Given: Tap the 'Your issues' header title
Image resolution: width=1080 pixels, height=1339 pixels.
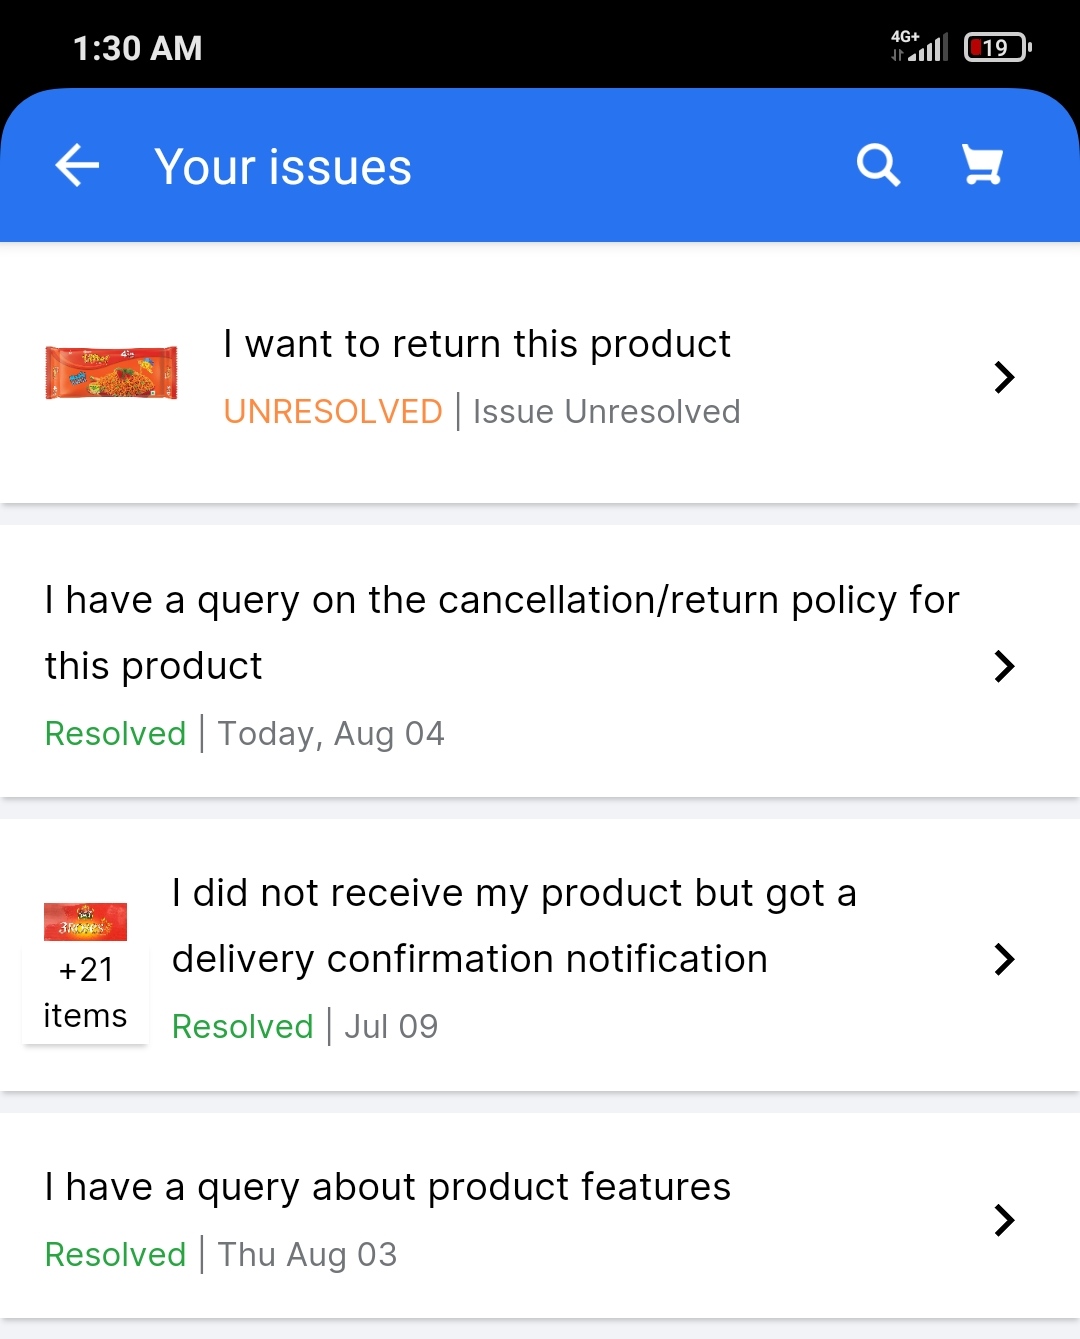Looking at the screenshot, I should 283,167.
